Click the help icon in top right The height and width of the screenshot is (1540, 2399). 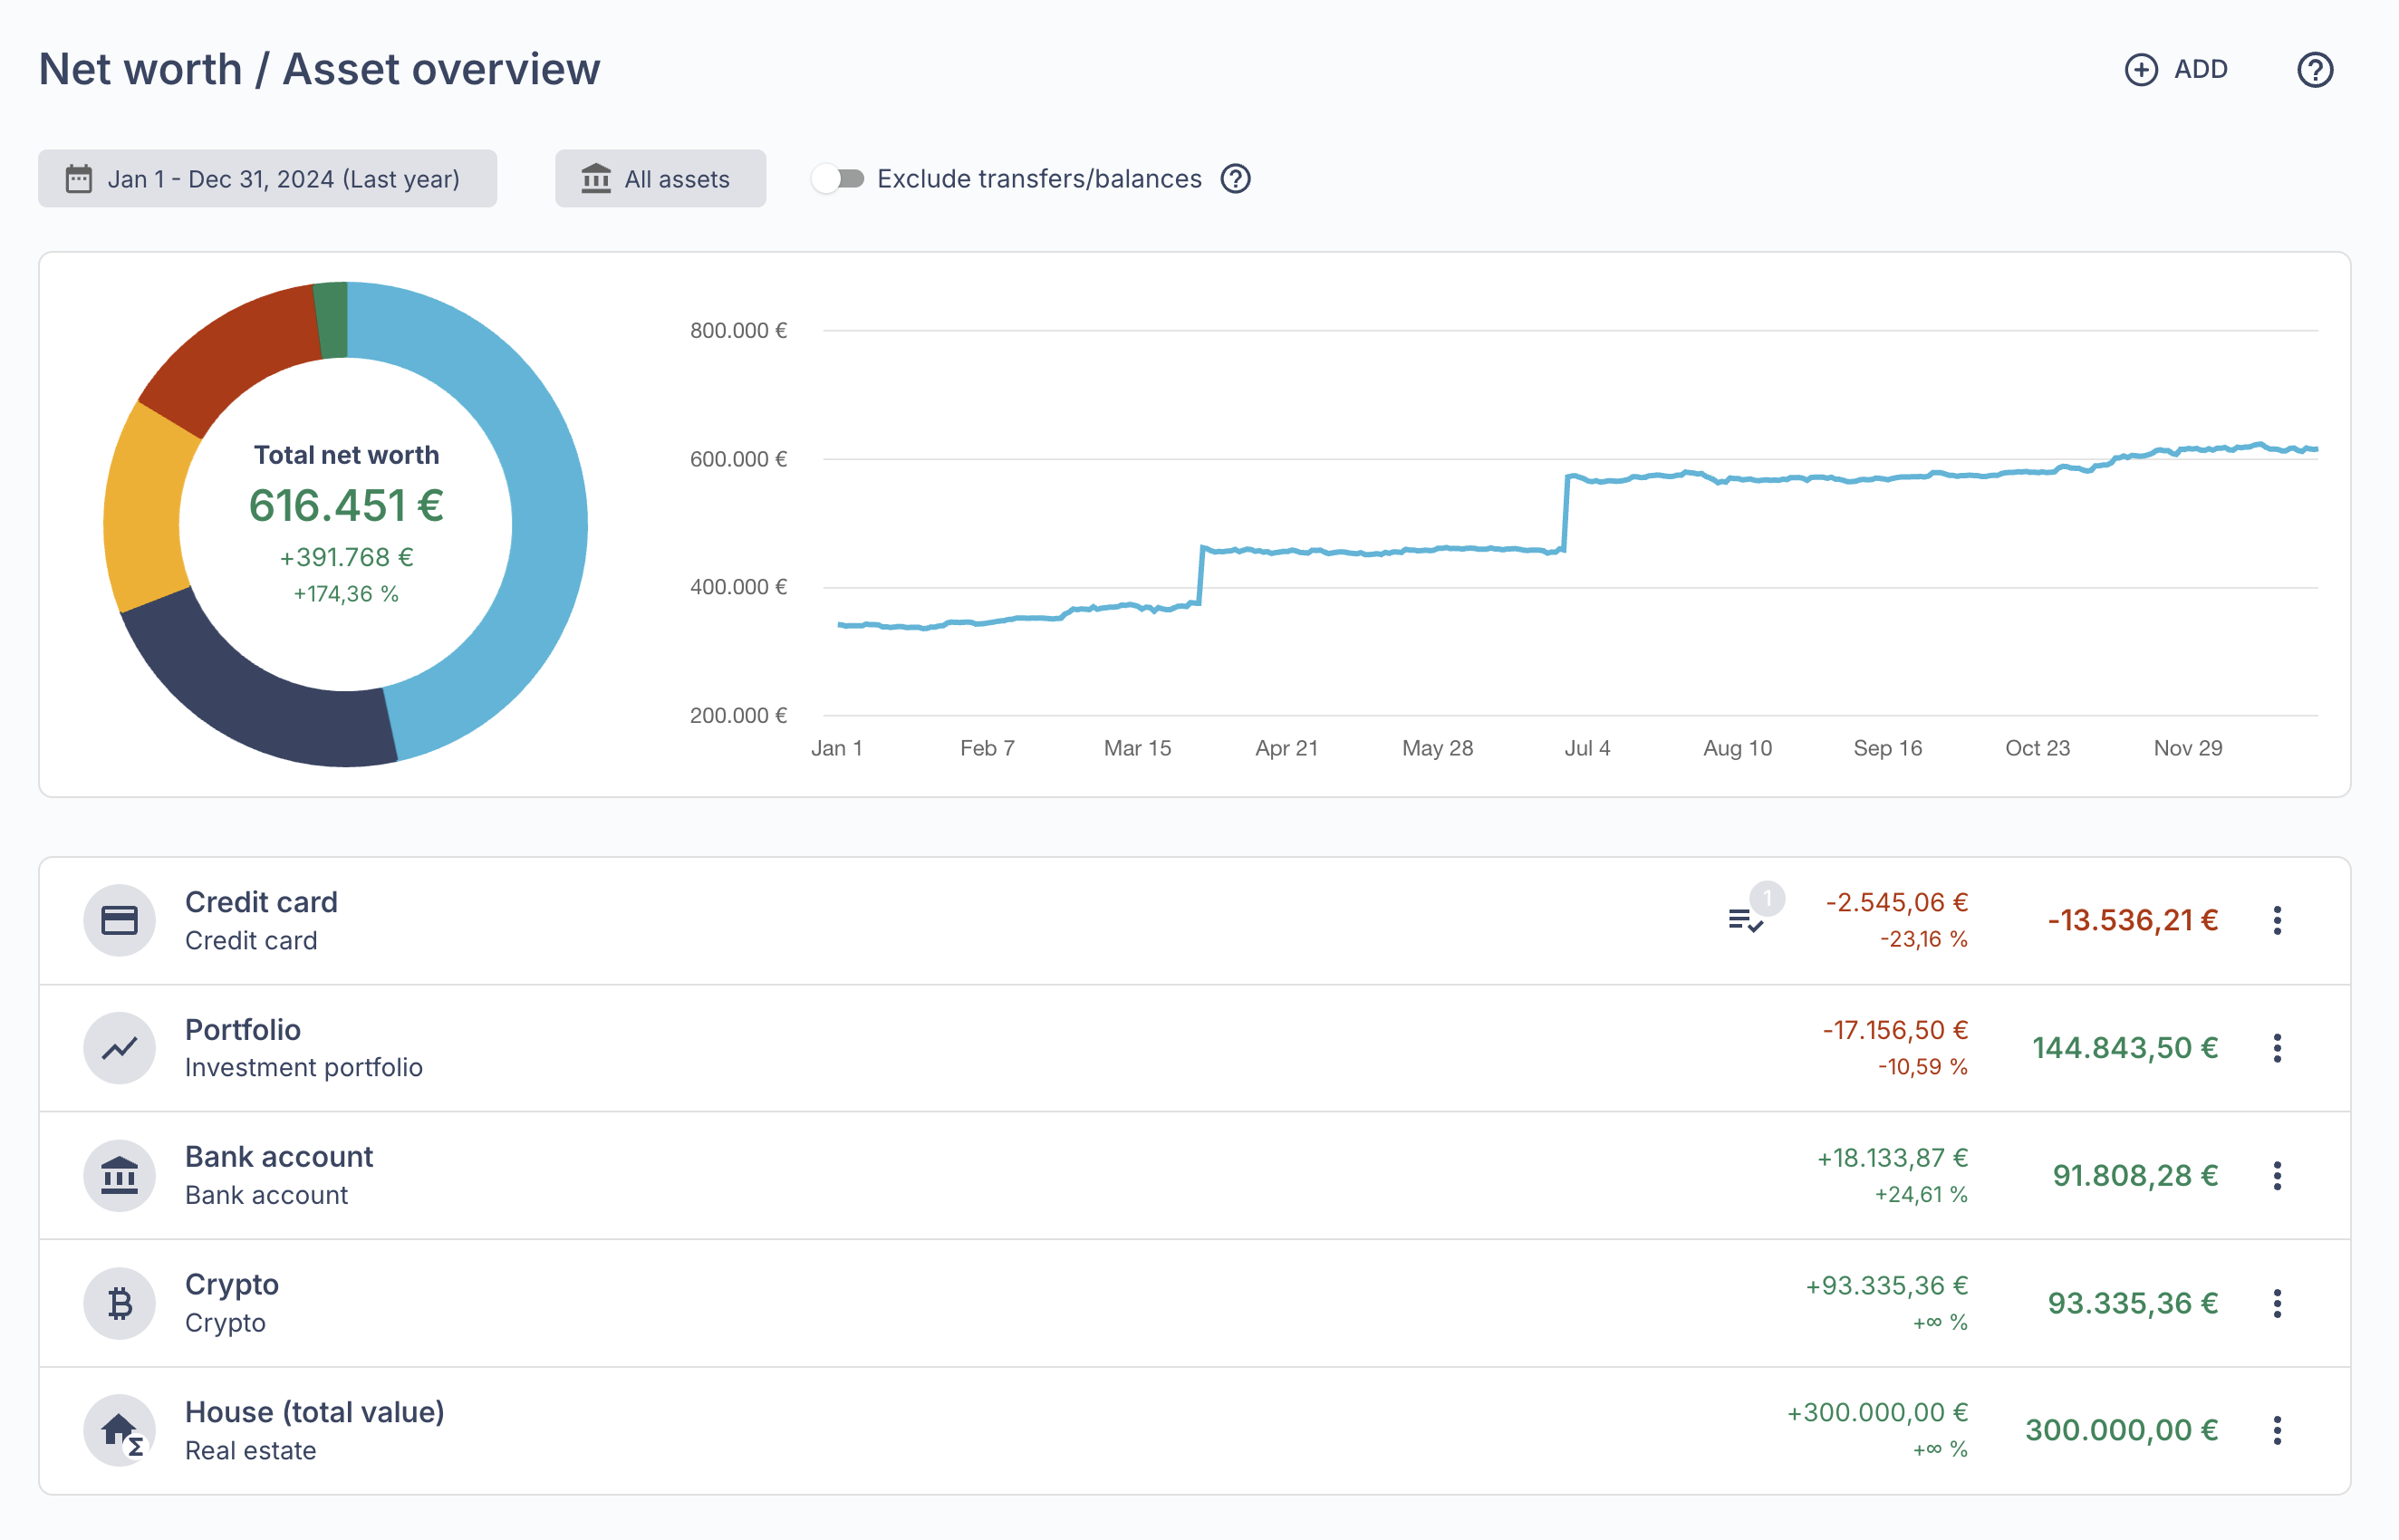coord(2314,70)
